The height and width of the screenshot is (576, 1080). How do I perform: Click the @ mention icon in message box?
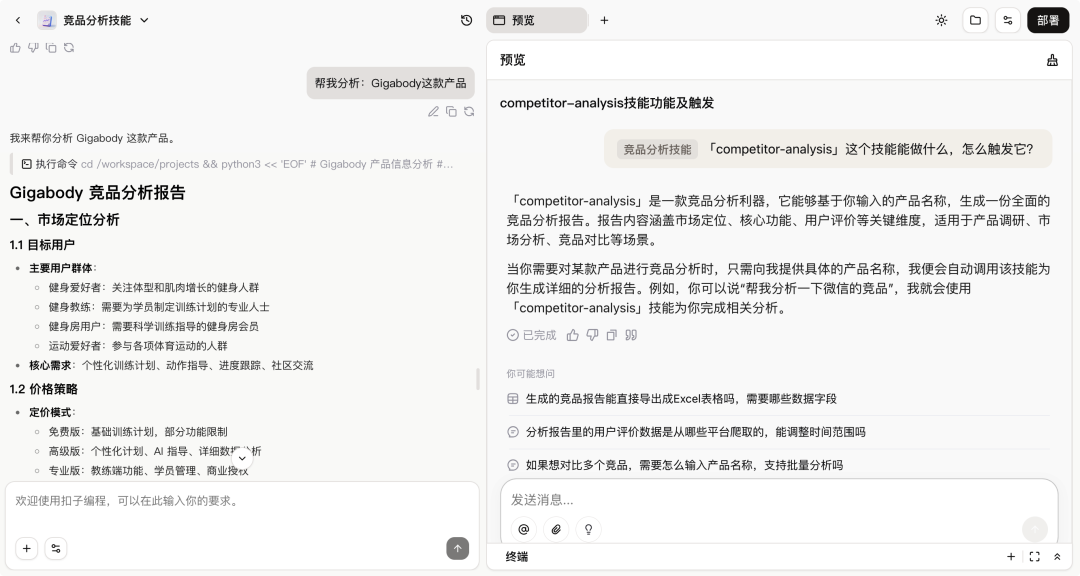point(523,529)
